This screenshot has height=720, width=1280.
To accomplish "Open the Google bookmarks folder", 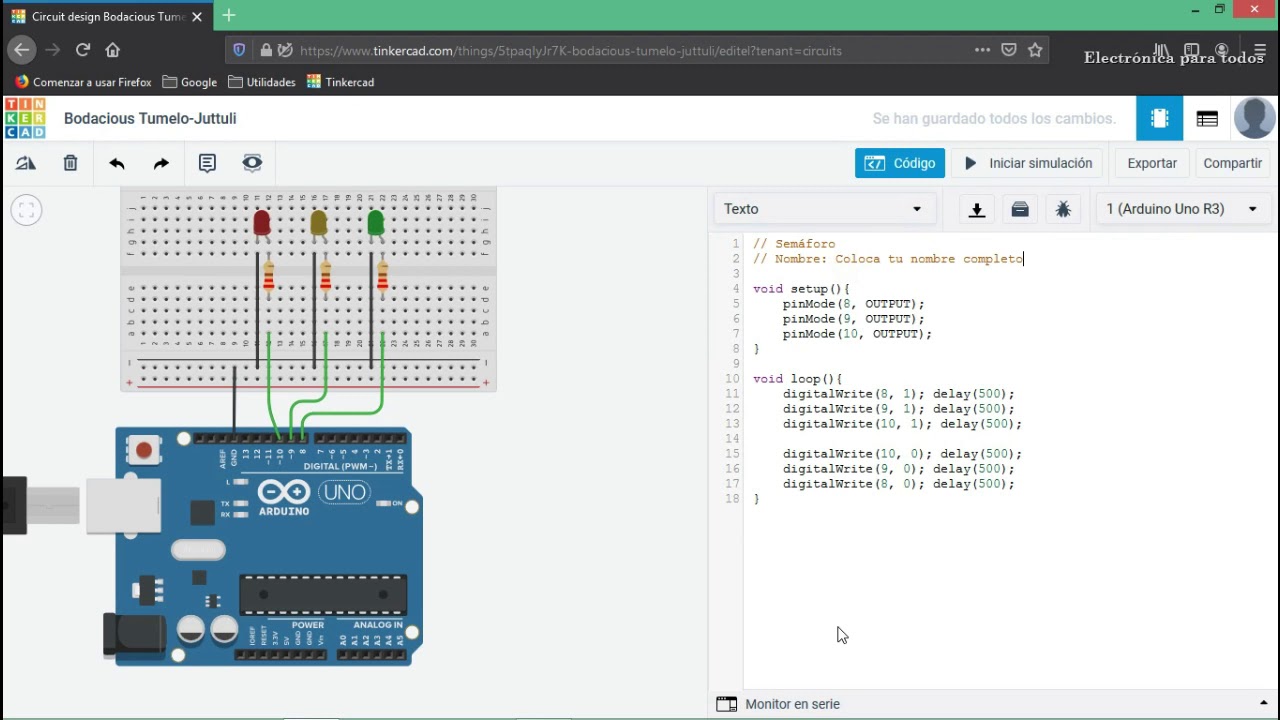I will 190,82.
